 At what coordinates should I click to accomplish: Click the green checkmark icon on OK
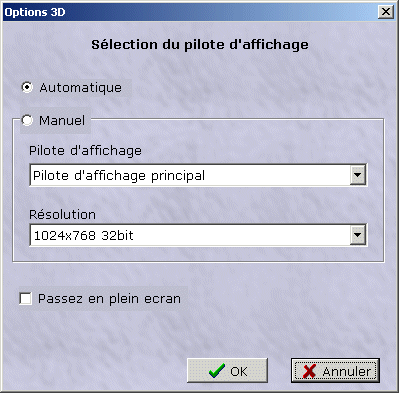point(217,371)
